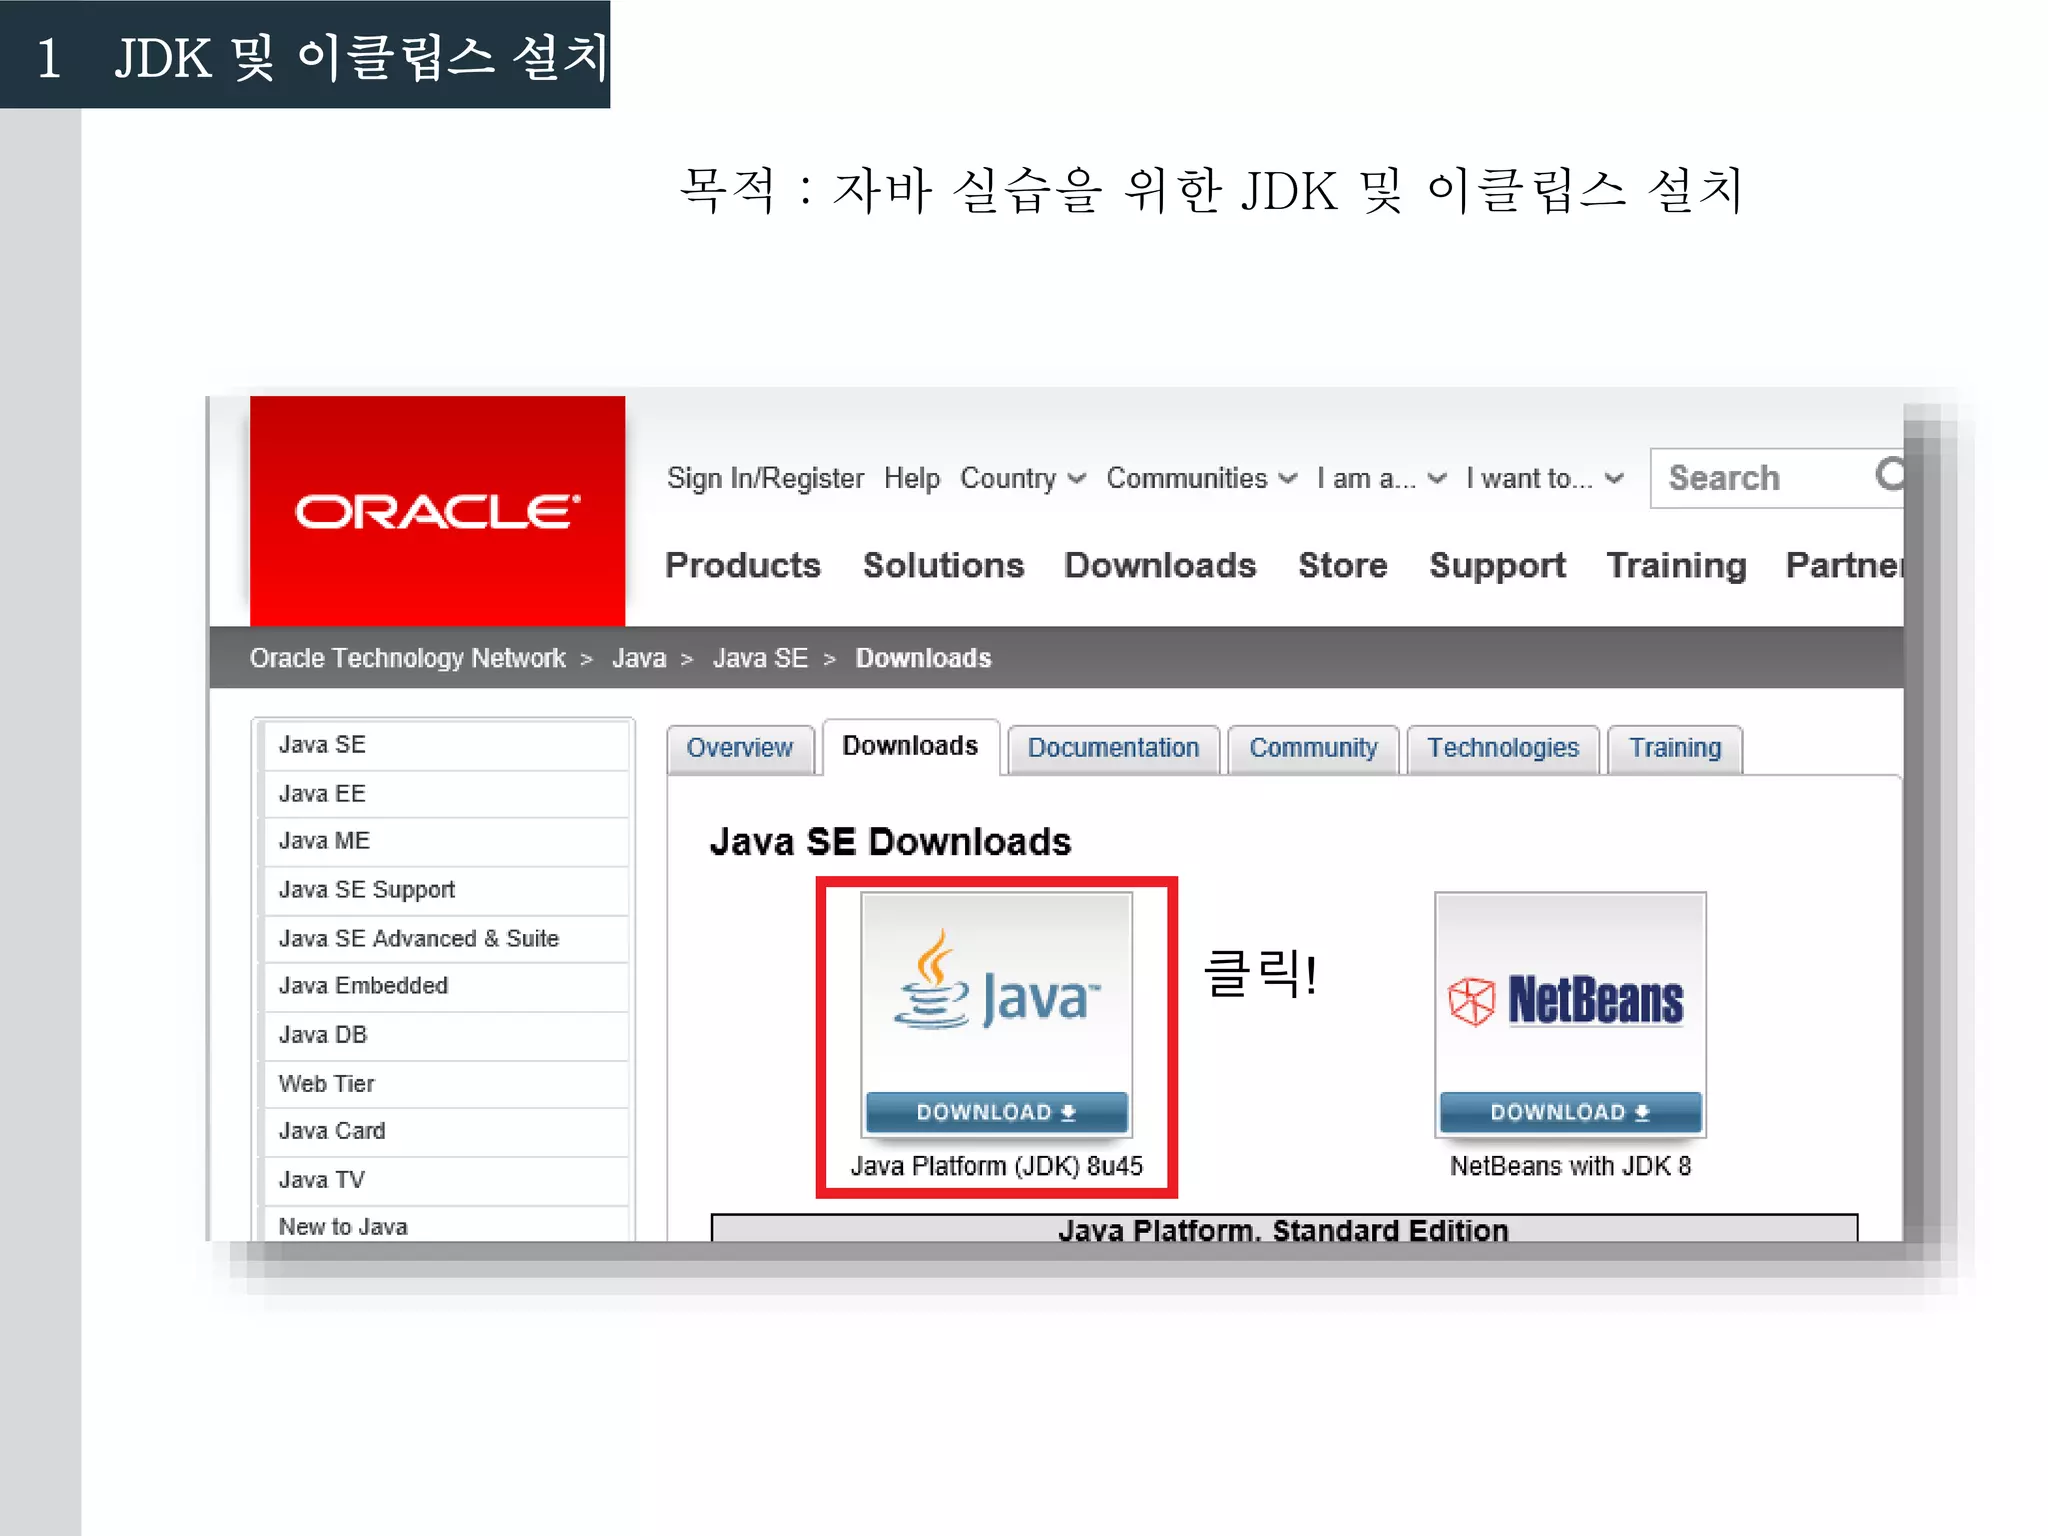Click the 'Java Platform, Standard Edition' header
Image resolution: width=2048 pixels, height=1536 pixels.
[x=1284, y=1229]
